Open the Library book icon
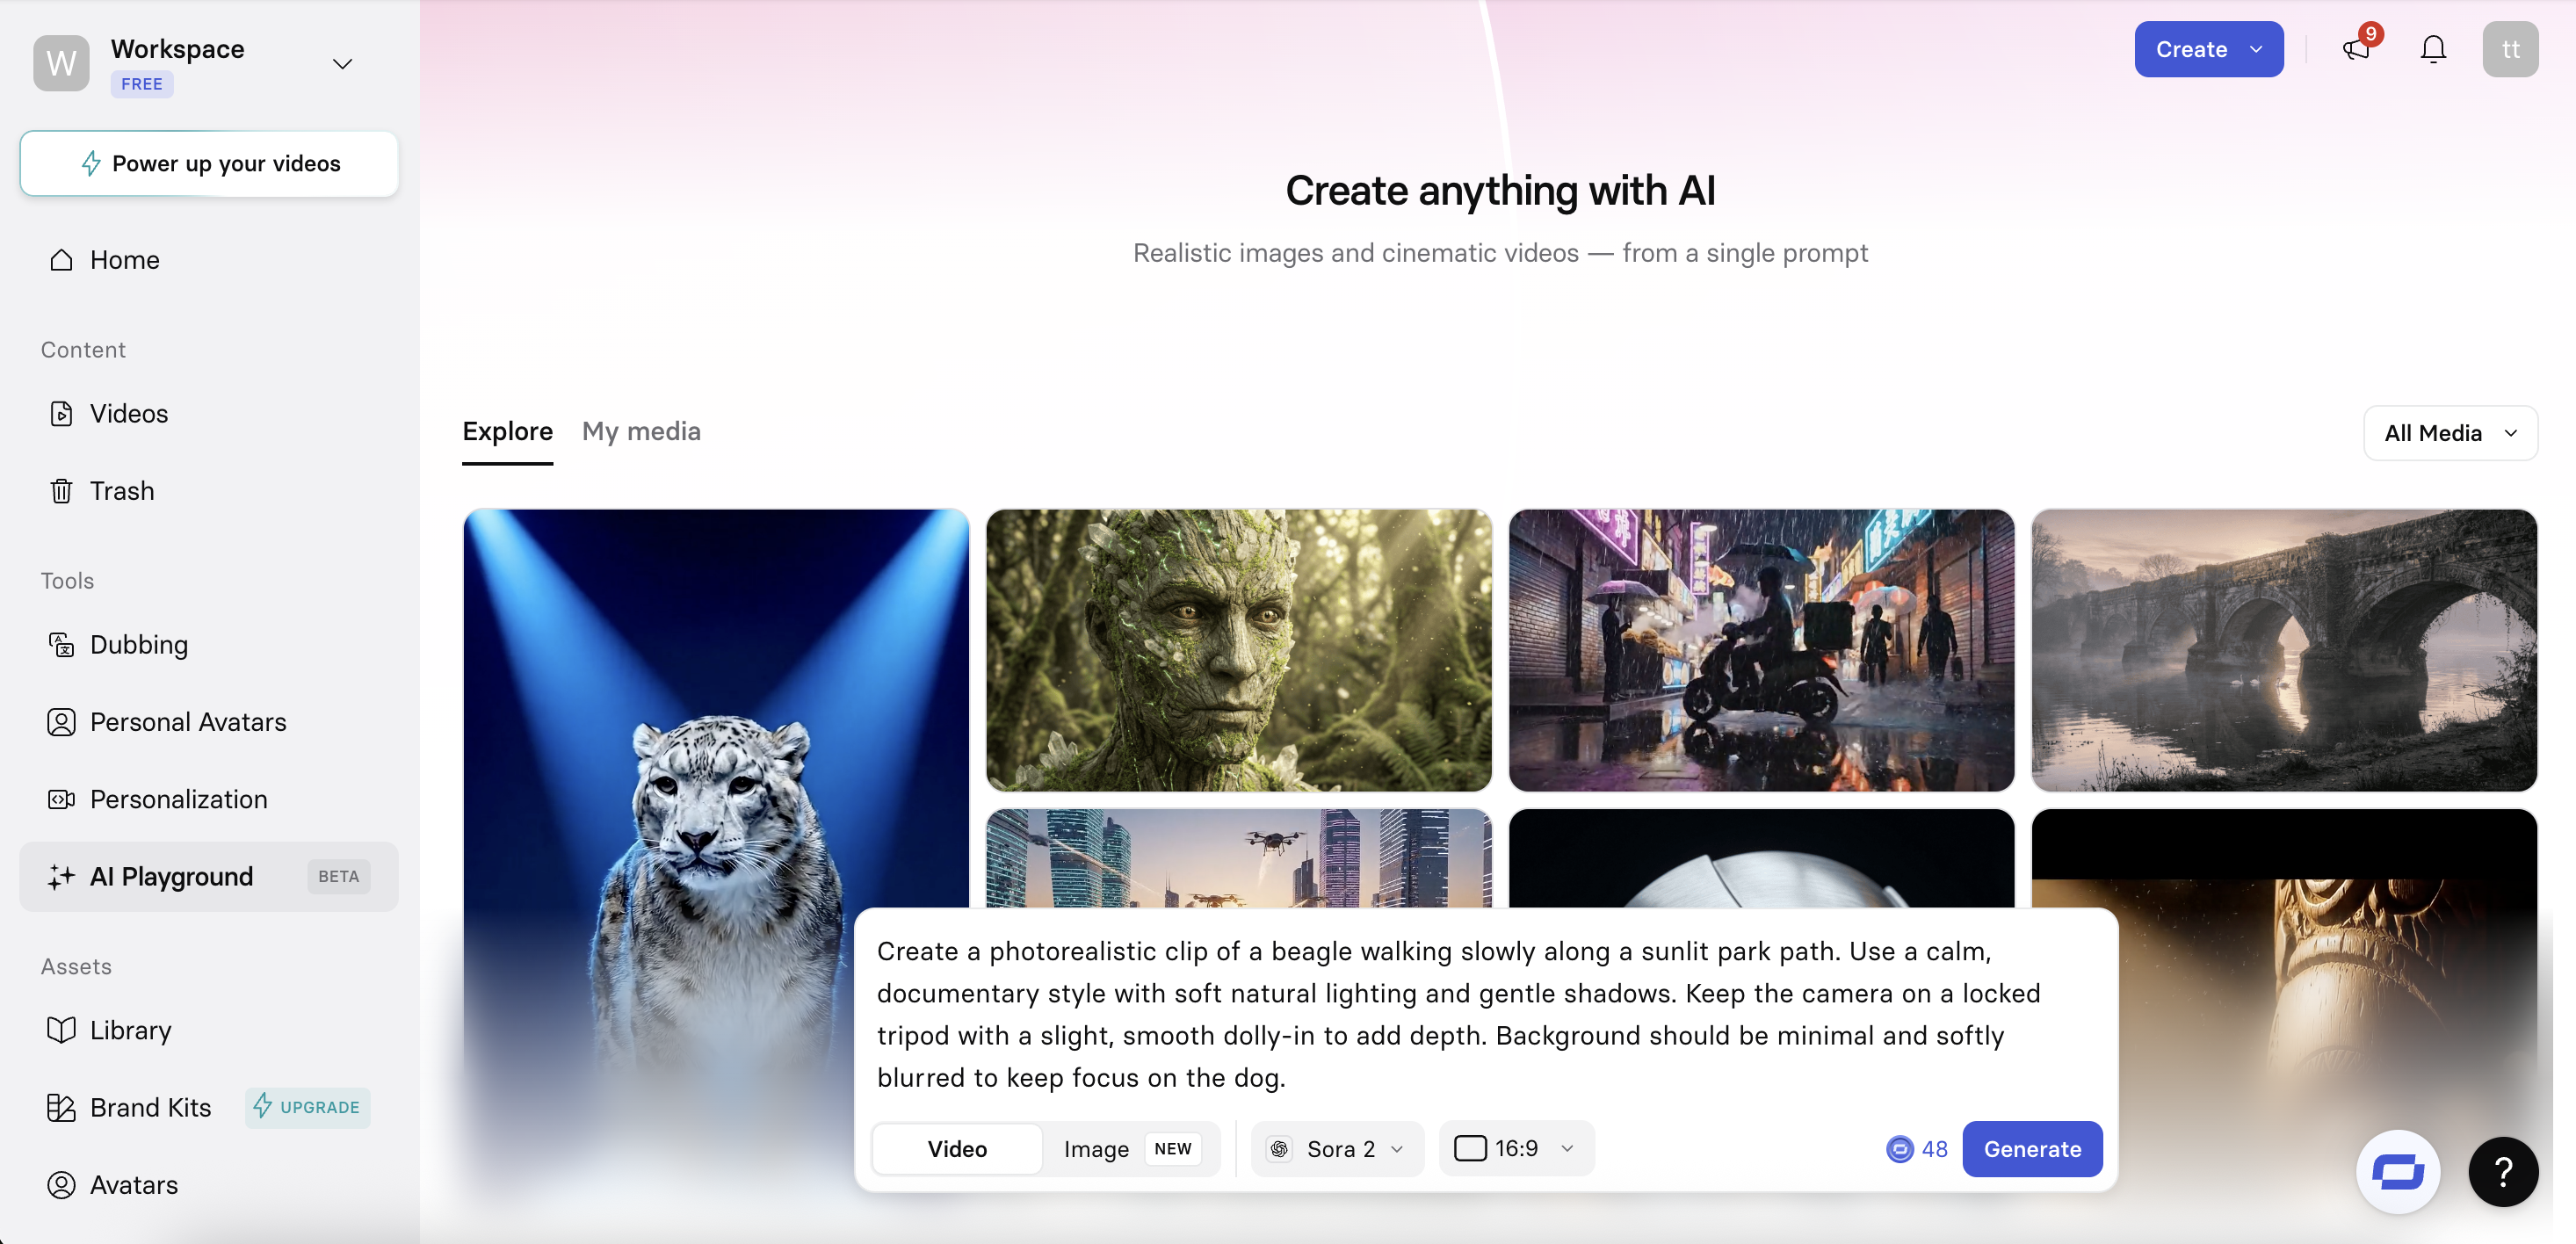 pyautogui.click(x=61, y=1030)
